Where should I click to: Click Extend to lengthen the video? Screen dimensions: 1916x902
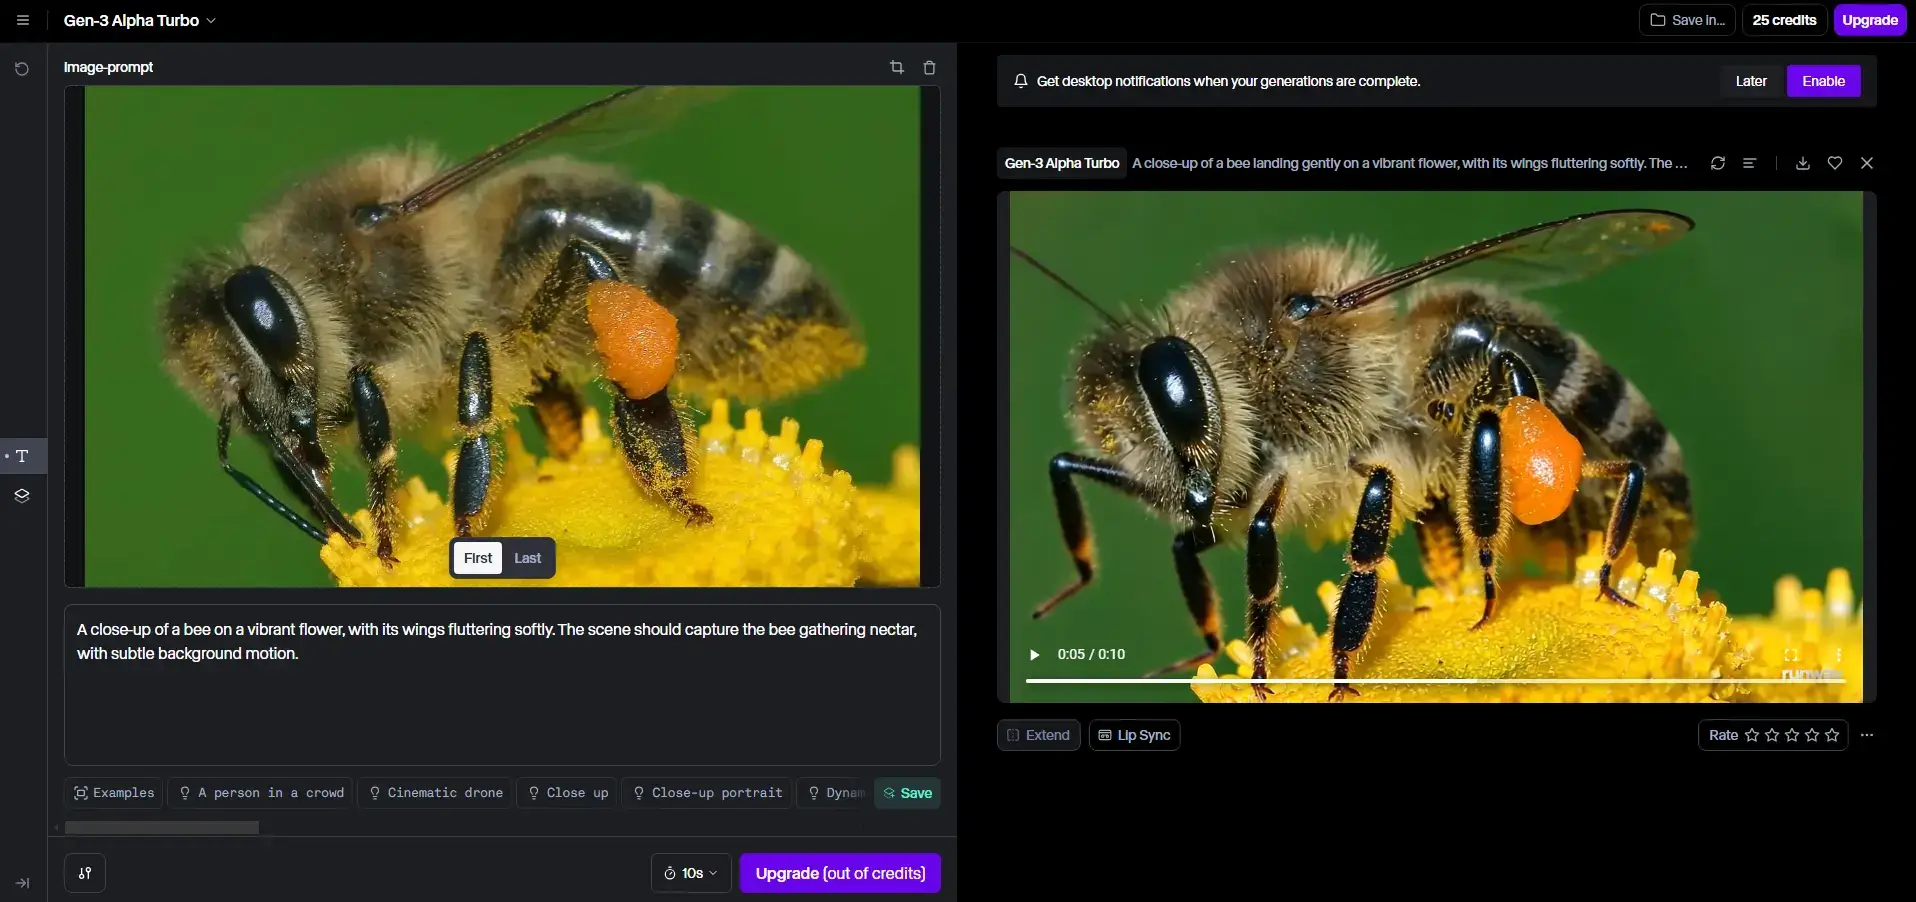tap(1037, 735)
